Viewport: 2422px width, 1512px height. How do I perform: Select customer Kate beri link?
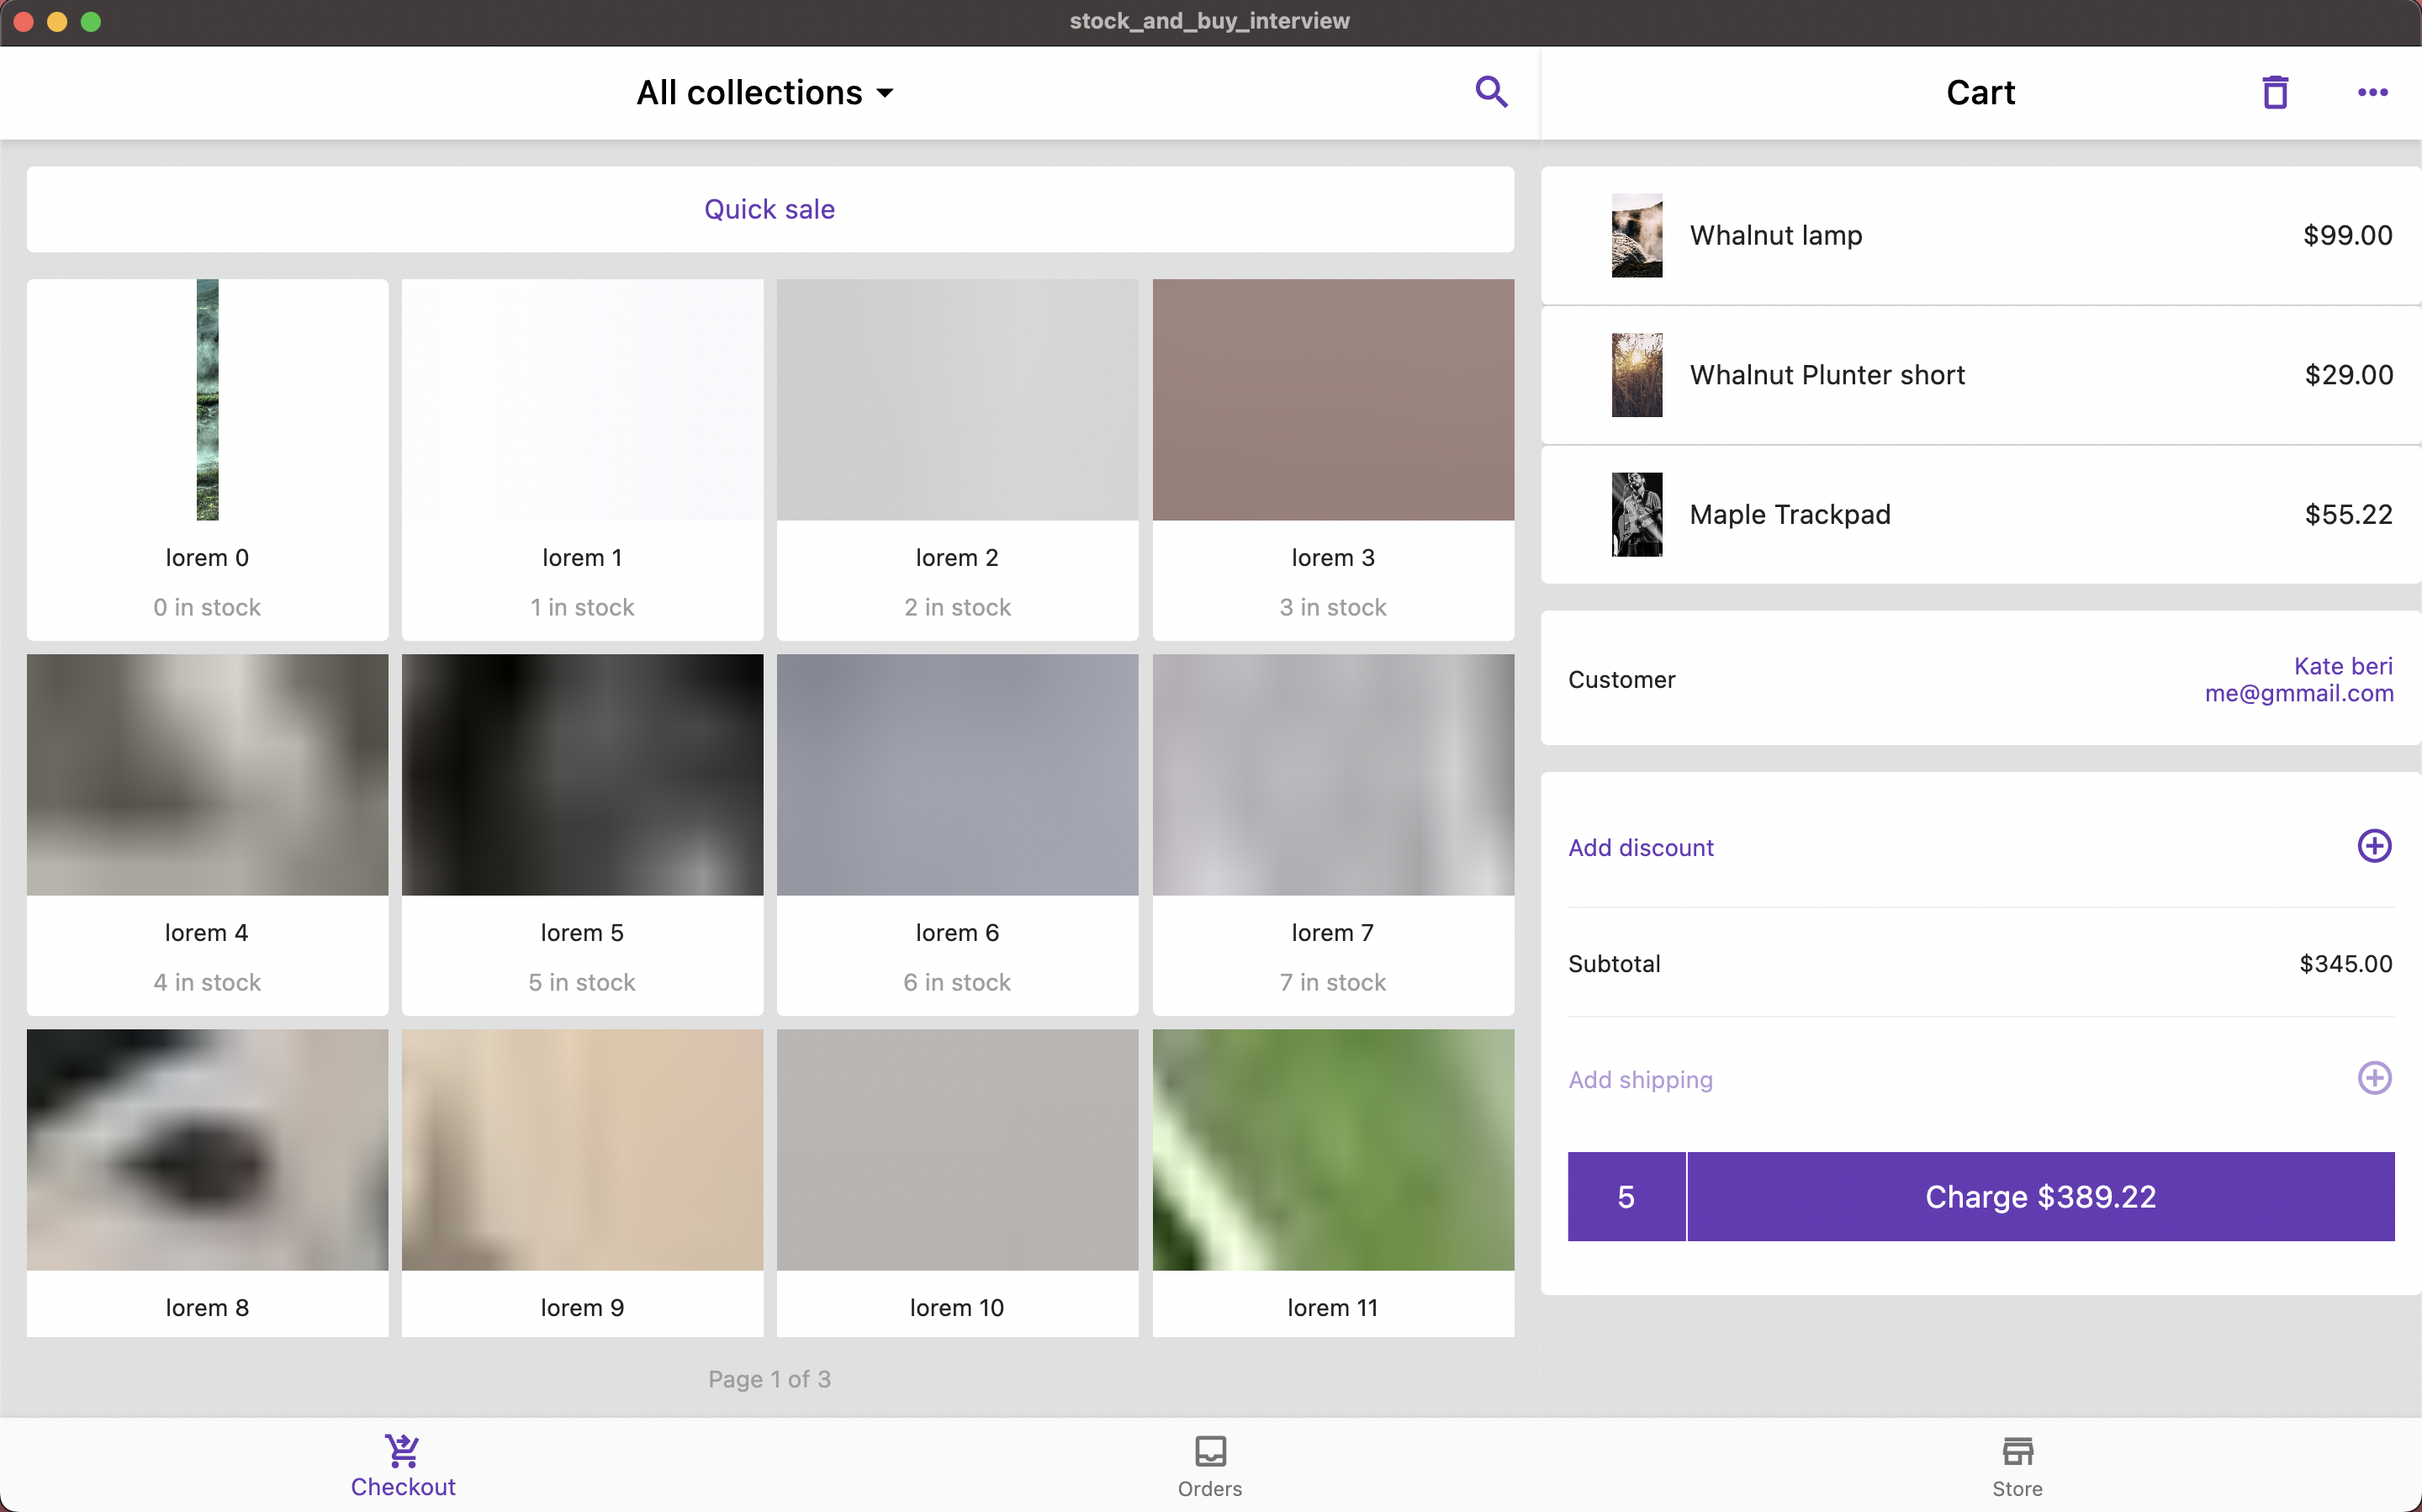(2342, 666)
